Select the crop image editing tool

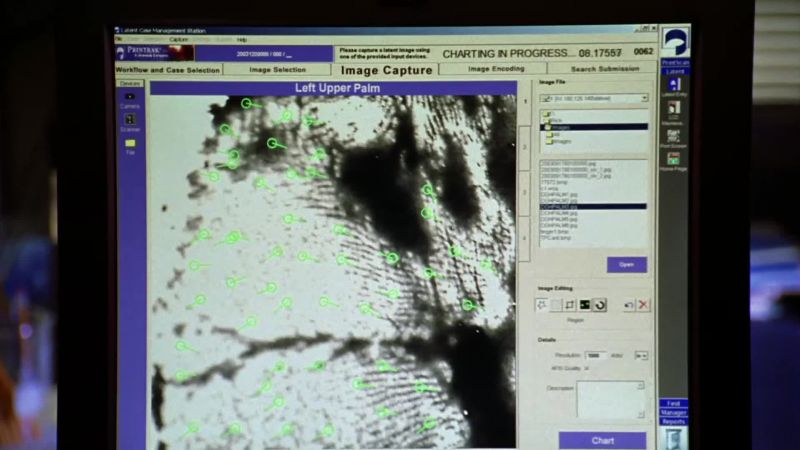[x=570, y=305]
